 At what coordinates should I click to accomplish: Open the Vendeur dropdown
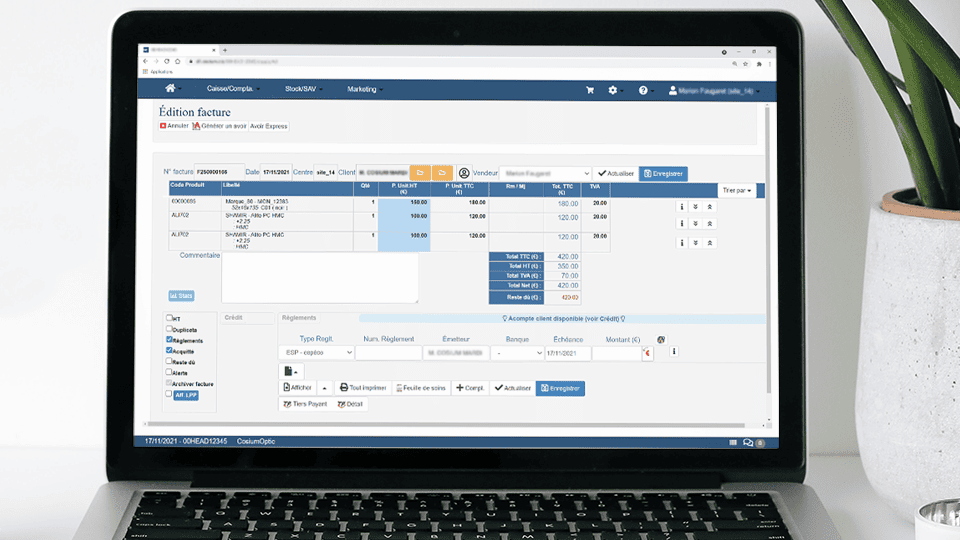pos(546,173)
